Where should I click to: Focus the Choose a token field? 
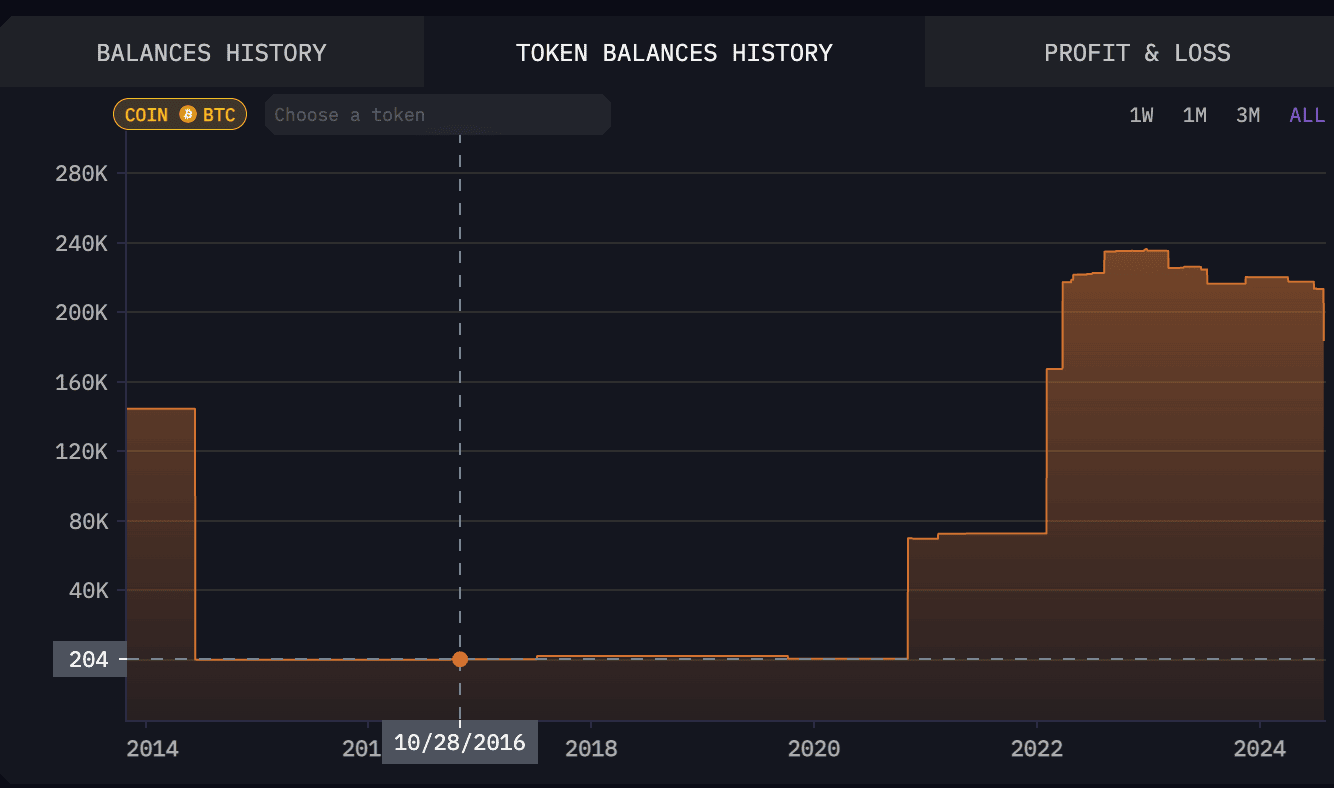click(438, 114)
